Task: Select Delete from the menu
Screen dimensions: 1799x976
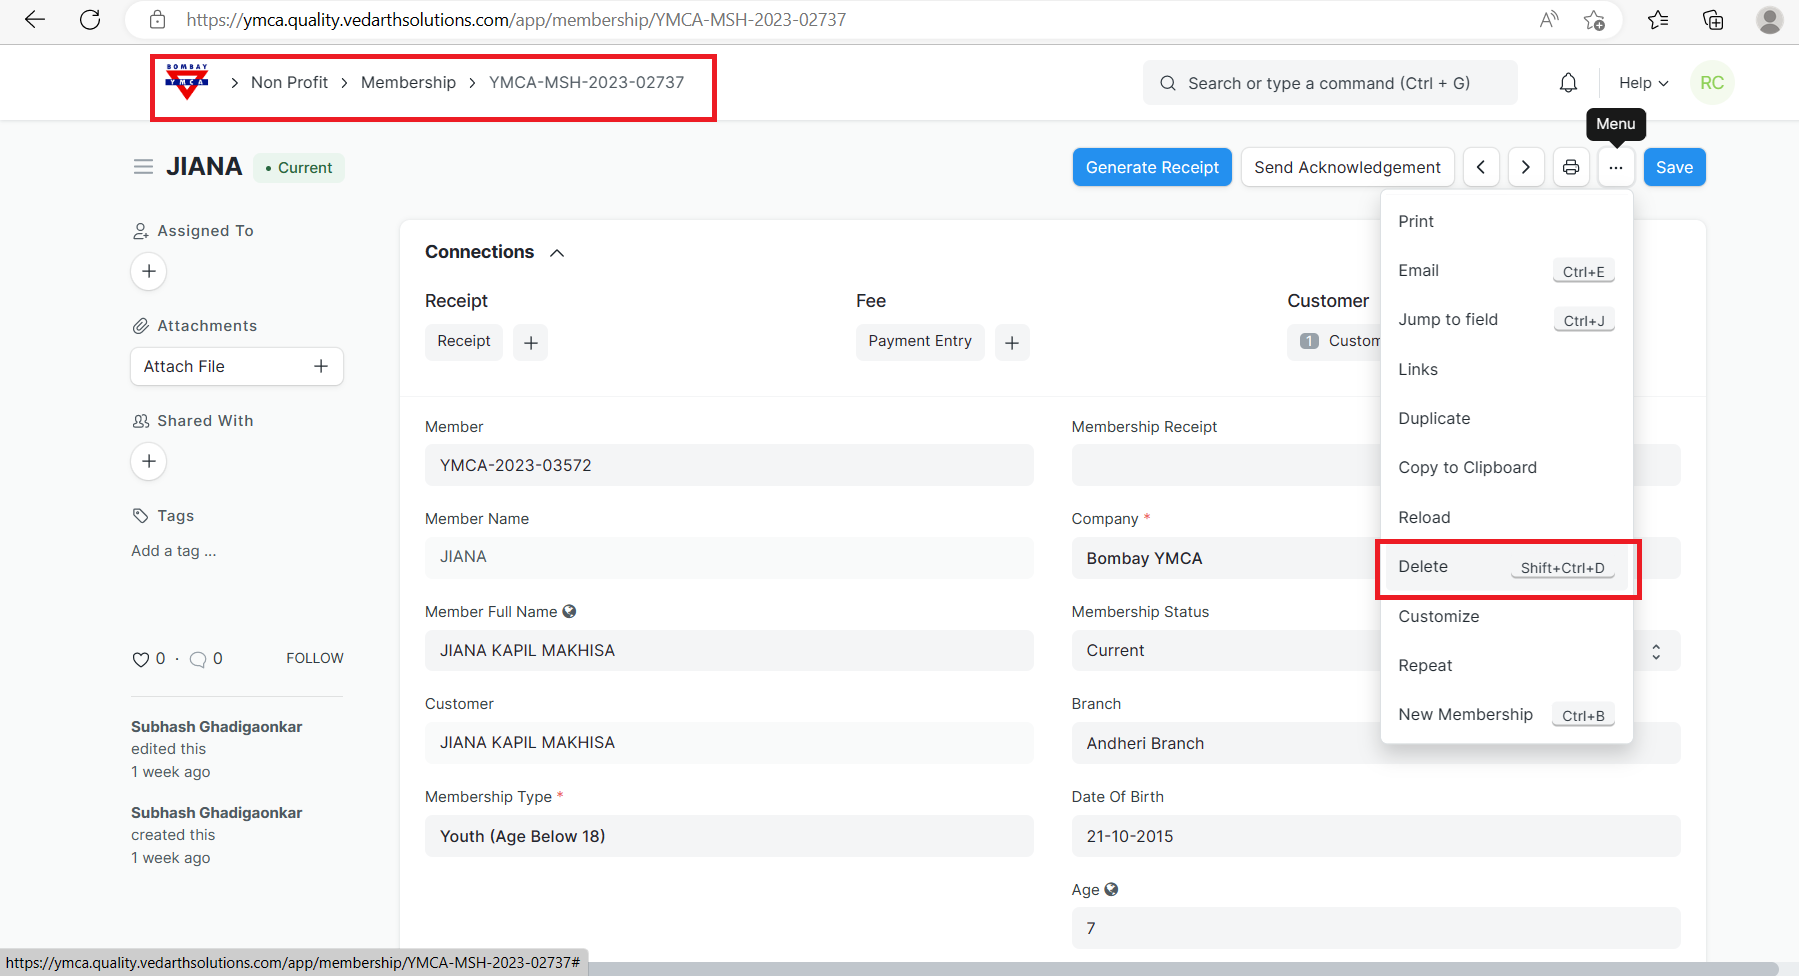Action: coord(1423,567)
